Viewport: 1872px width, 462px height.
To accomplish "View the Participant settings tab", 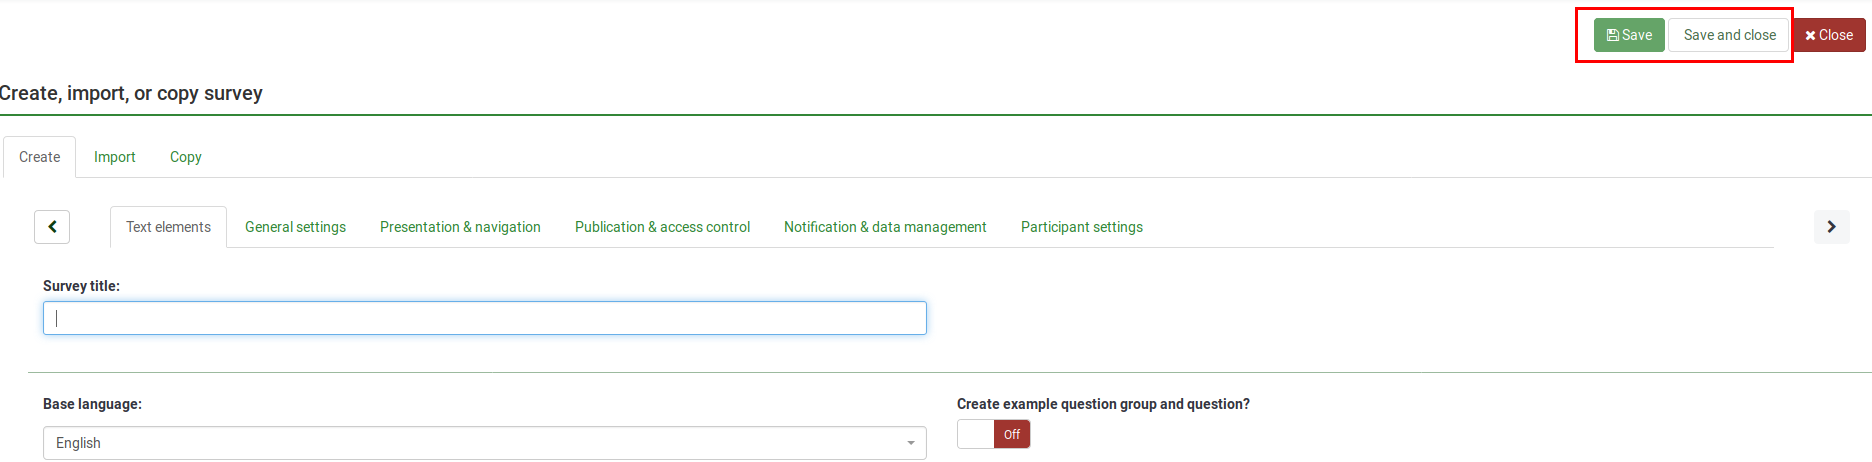I will click(x=1081, y=227).
